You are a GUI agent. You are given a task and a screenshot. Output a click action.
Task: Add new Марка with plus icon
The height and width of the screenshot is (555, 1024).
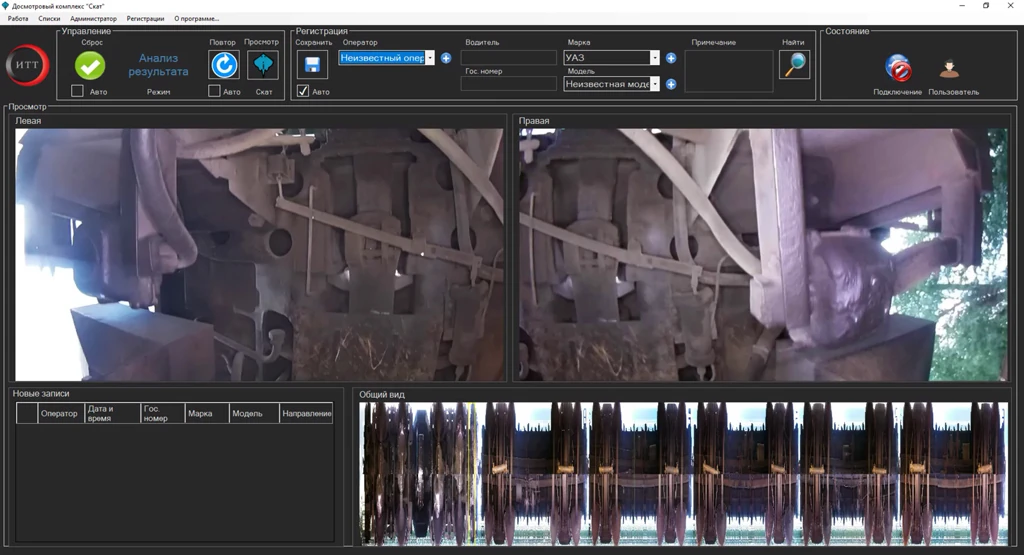[x=671, y=58]
